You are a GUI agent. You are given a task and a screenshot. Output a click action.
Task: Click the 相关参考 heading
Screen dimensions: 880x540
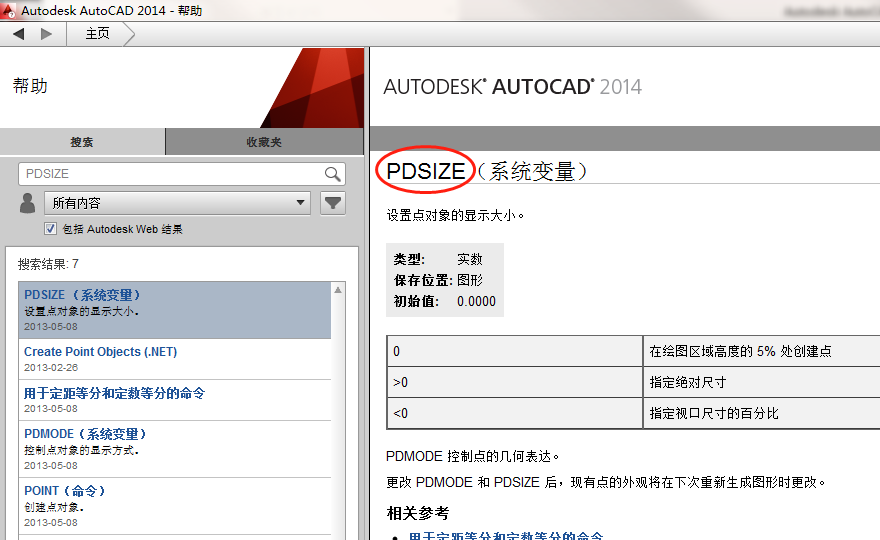point(418,512)
